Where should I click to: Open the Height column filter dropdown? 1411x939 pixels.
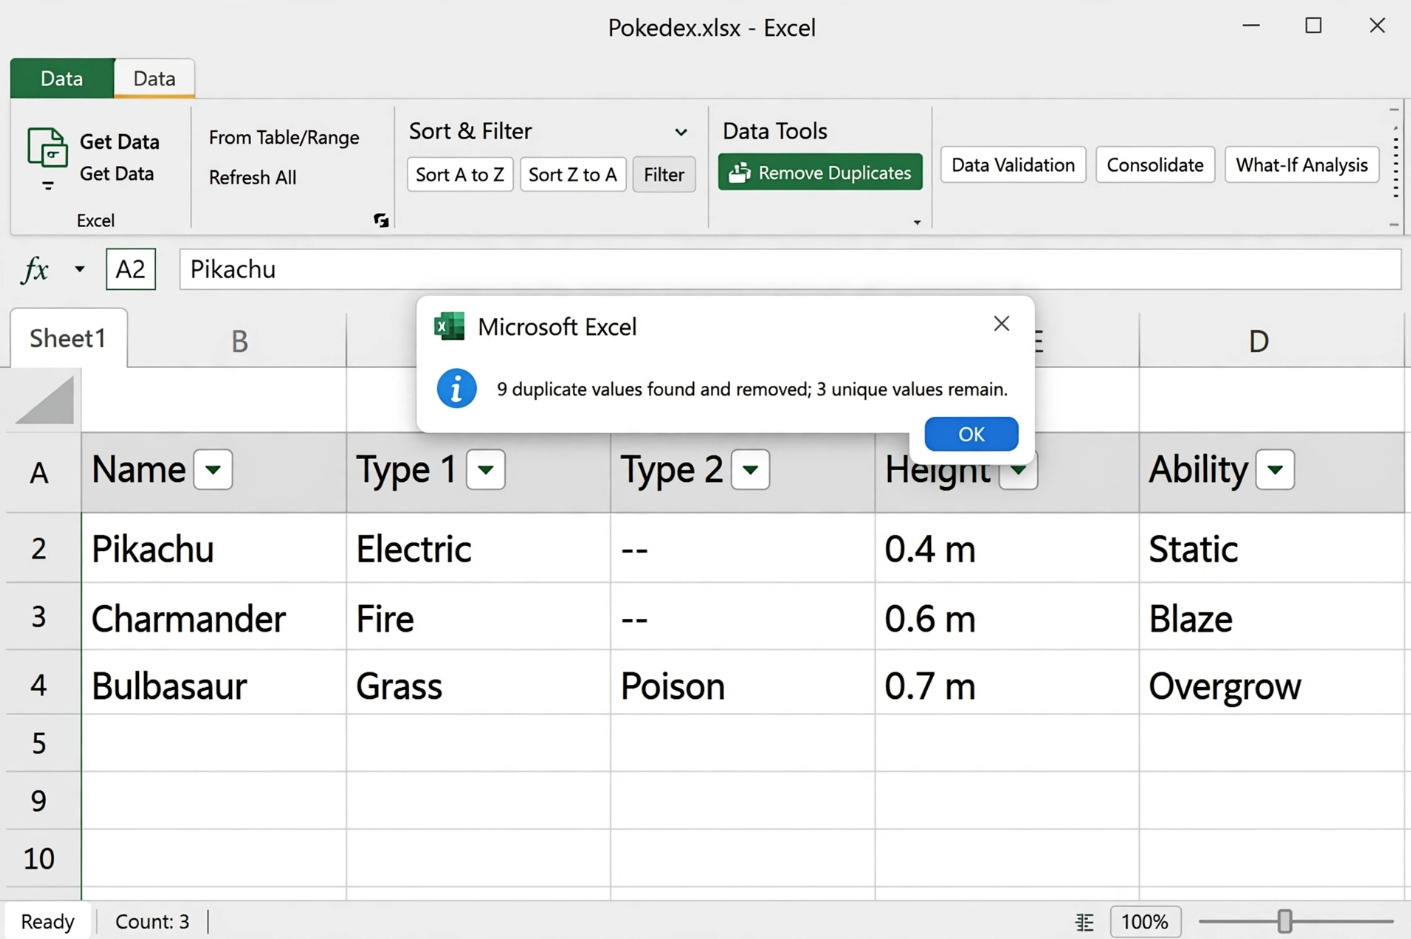pyautogui.click(x=1018, y=472)
